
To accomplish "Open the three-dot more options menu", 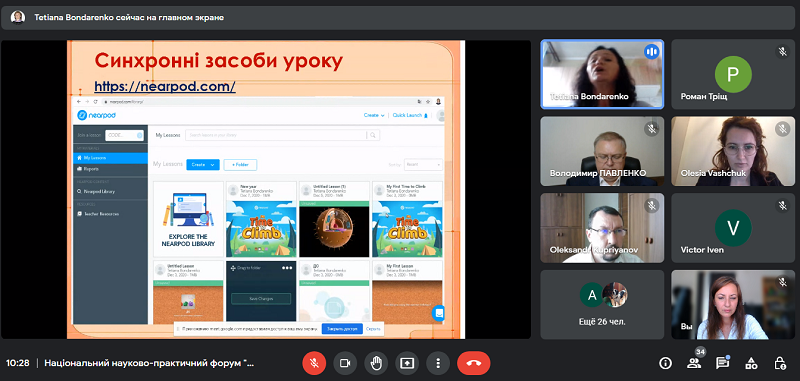I will pyautogui.click(x=438, y=363).
